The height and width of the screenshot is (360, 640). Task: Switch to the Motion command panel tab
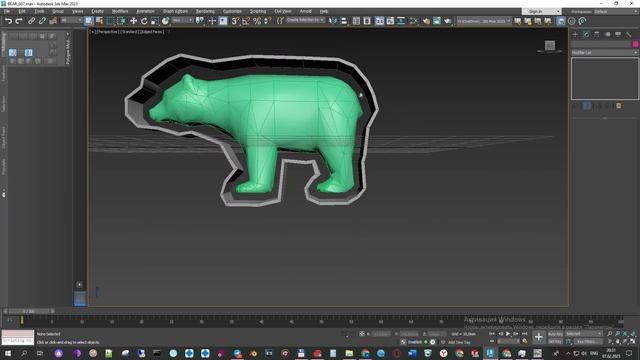(x=607, y=34)
